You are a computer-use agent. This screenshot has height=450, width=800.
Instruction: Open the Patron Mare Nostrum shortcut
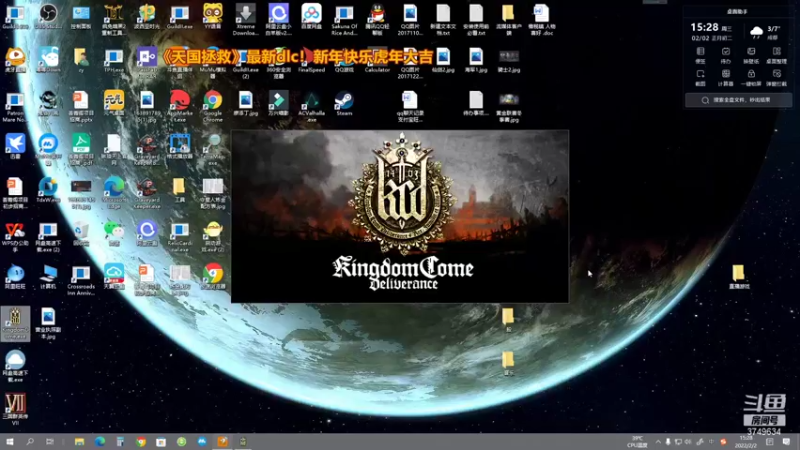click(15, 107)
